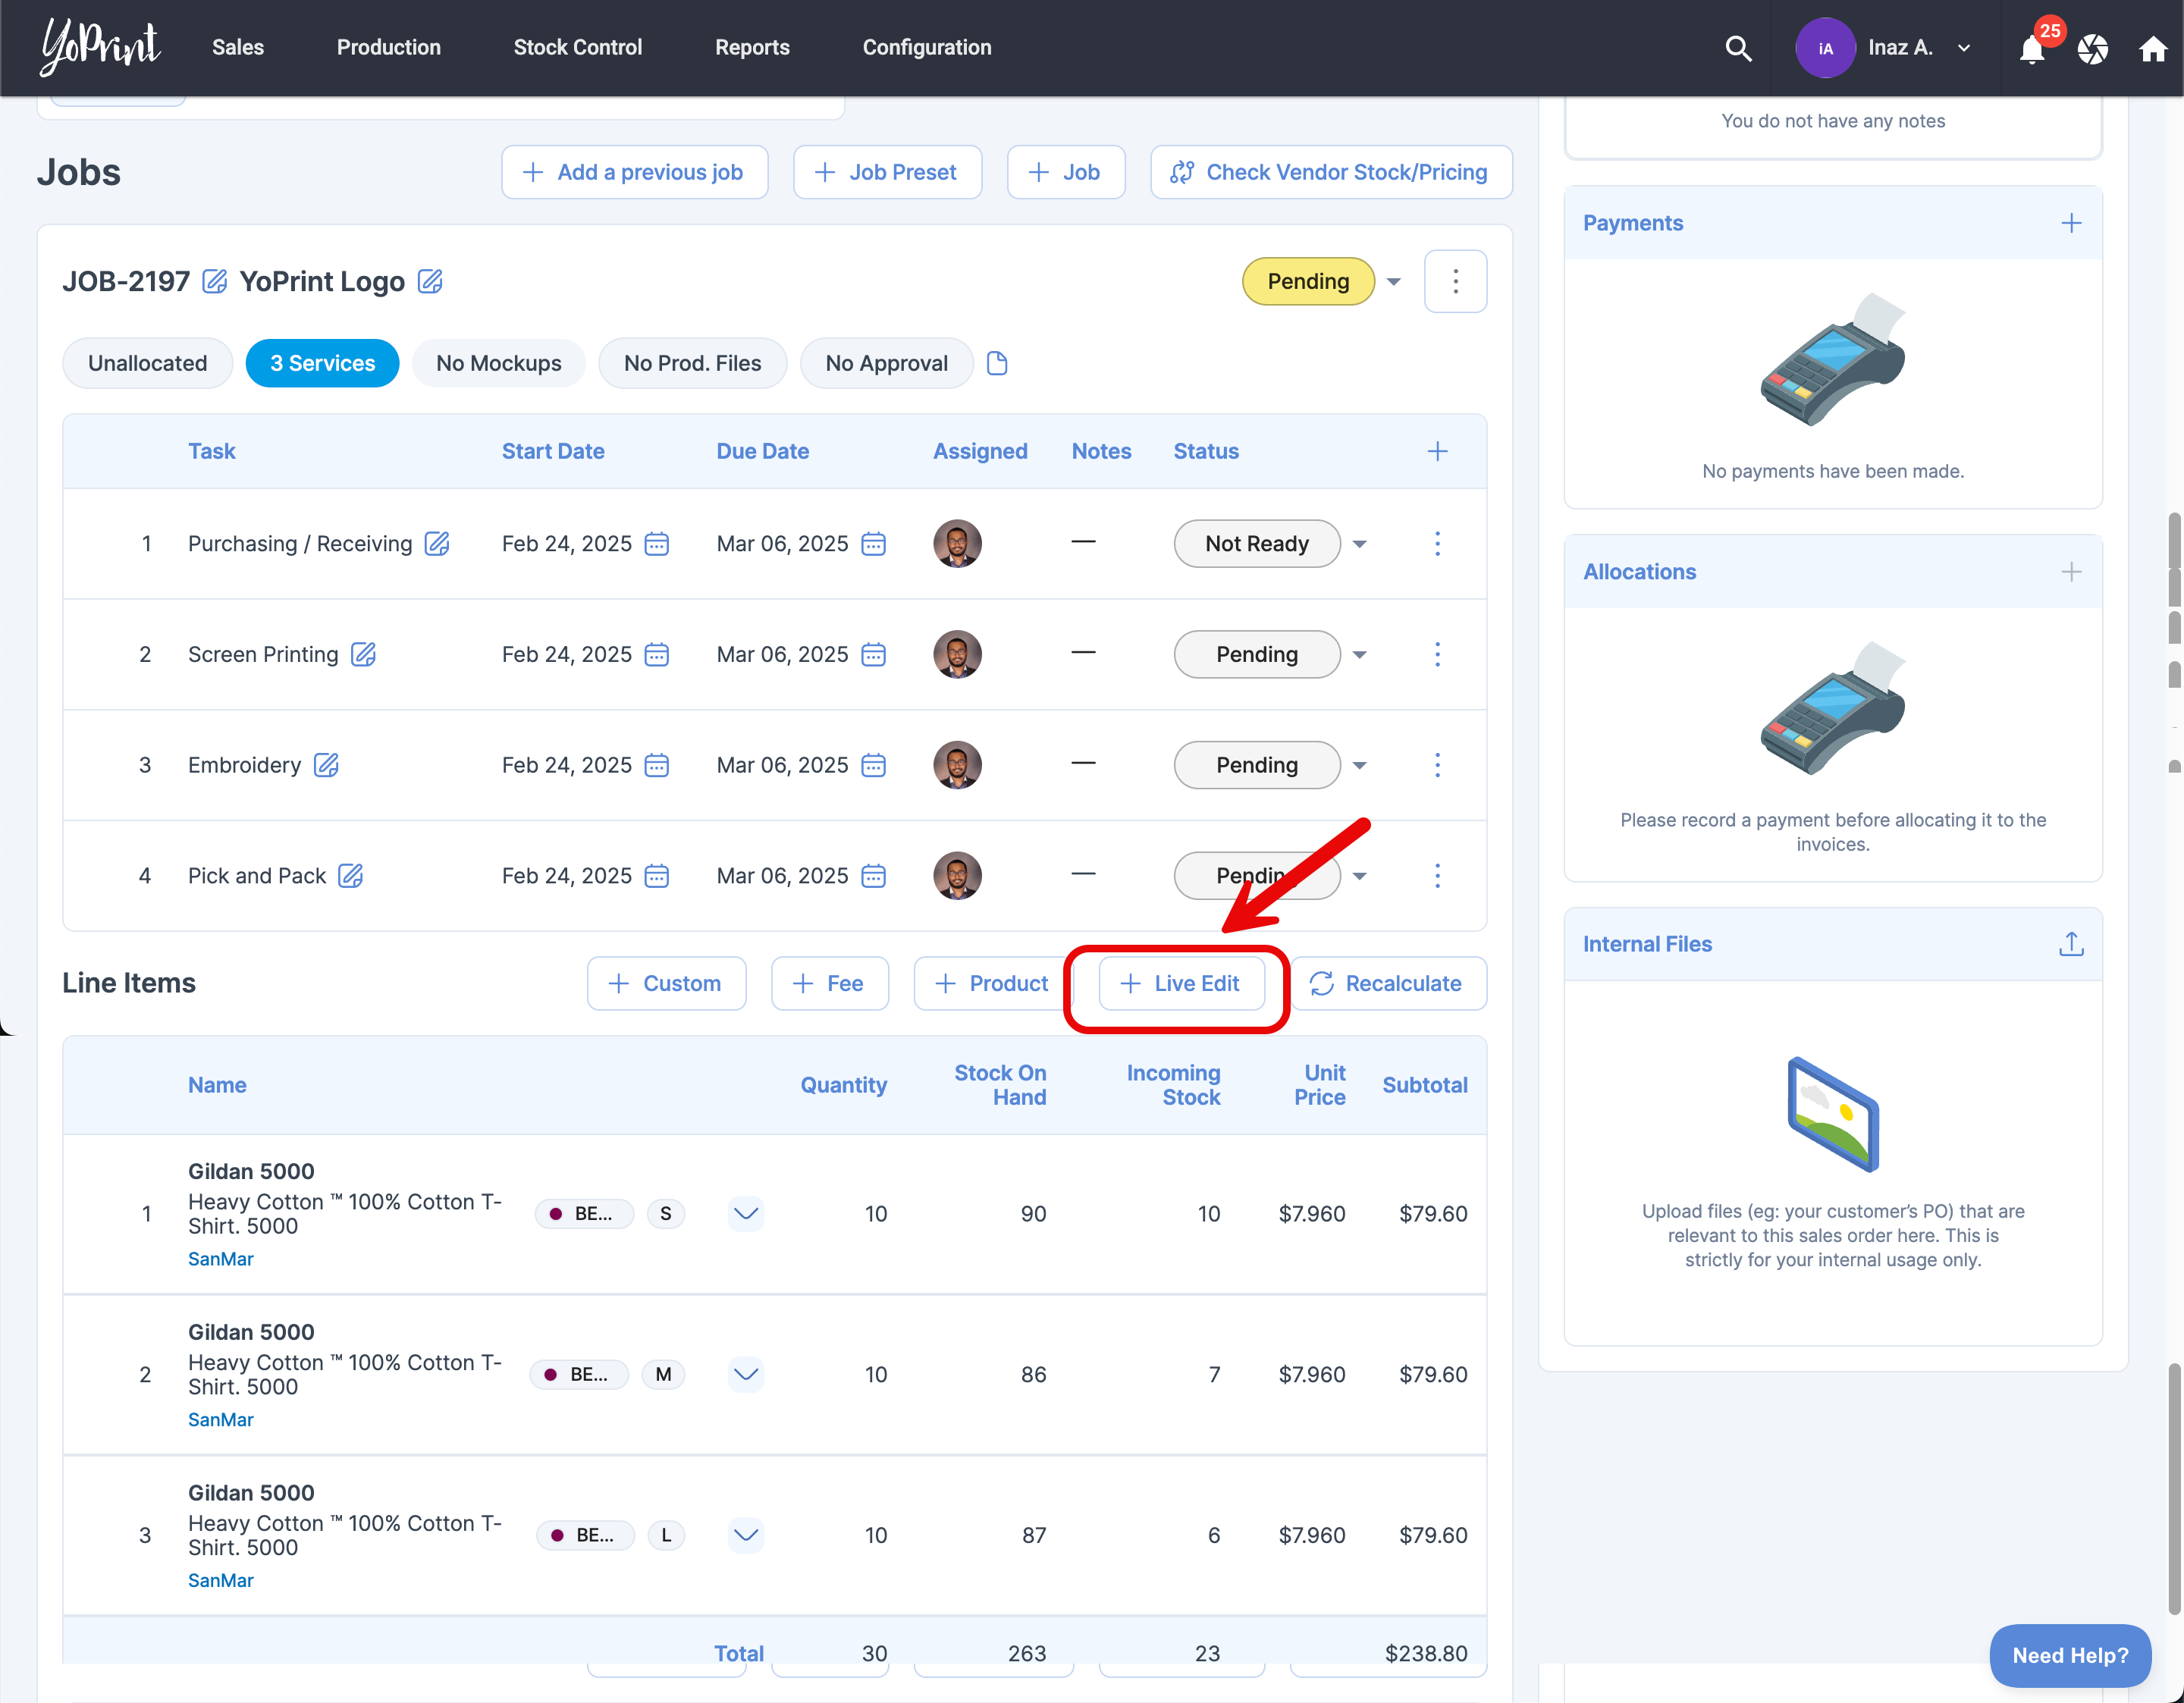Edit Screen Printing task pencil
Image resolution: width=2184 pixels, height=1703 pixels.
tap(363, 654)
